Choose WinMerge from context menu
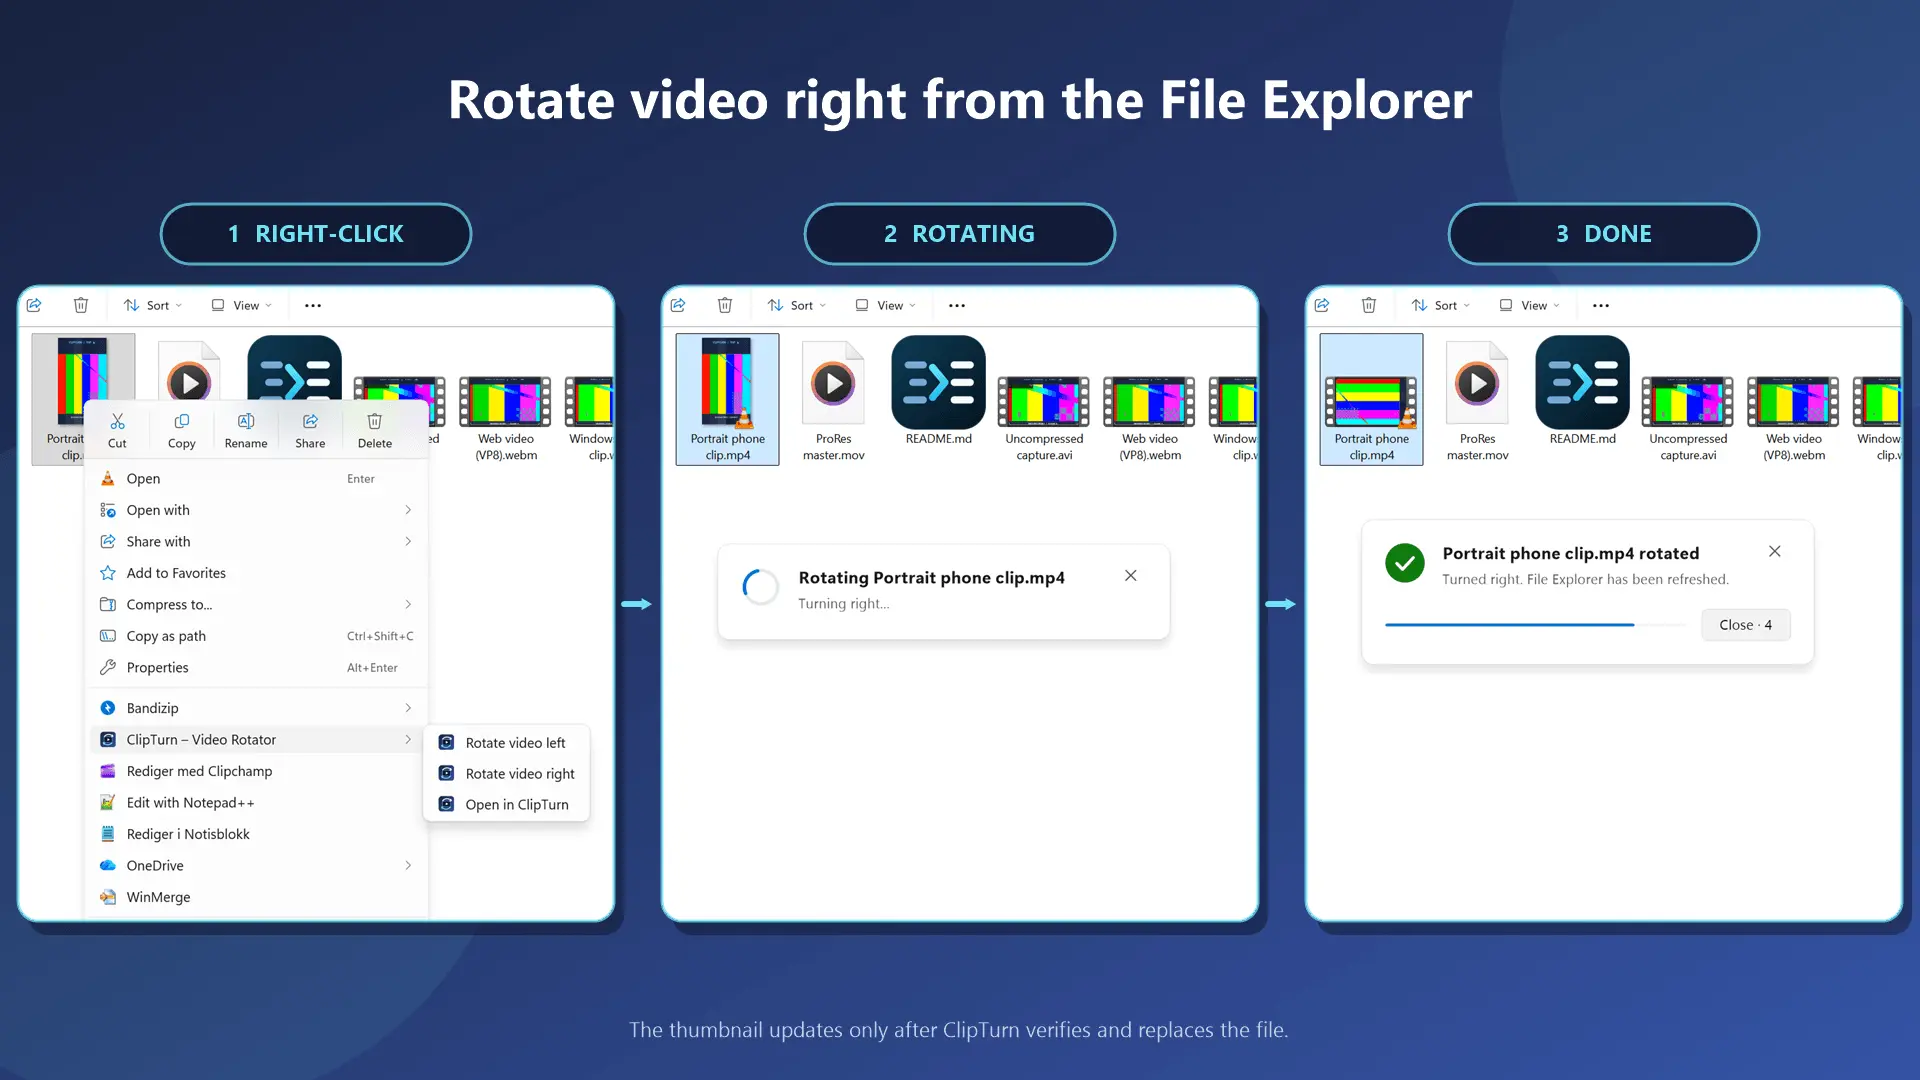Viewport: 1920px width, 1080px height. tap(257, 897)
